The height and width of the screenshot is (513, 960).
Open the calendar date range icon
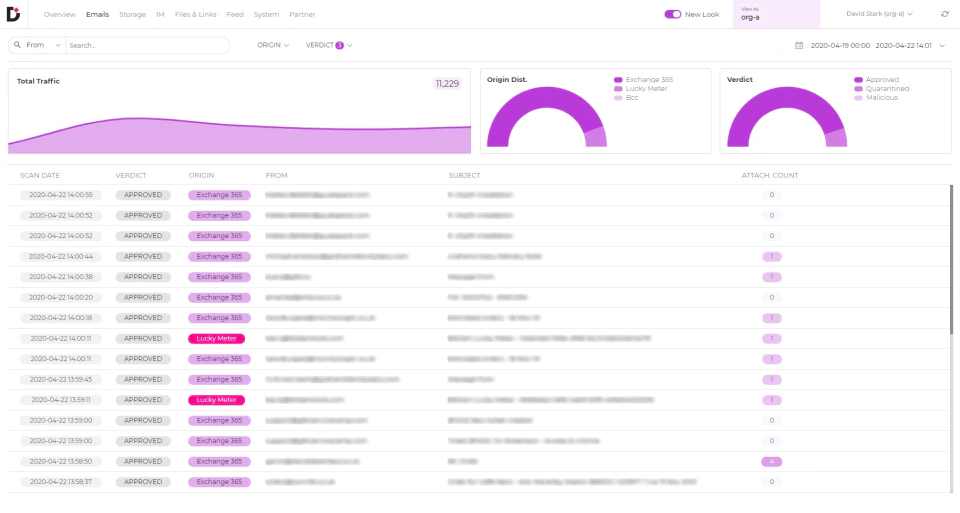pyautogui.click(x=799, y=45)
